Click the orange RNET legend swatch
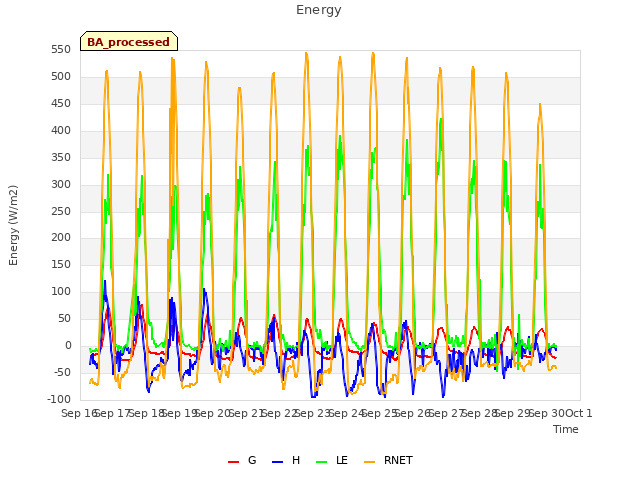Screen dimensions: 640x480 tap(369, 462)
